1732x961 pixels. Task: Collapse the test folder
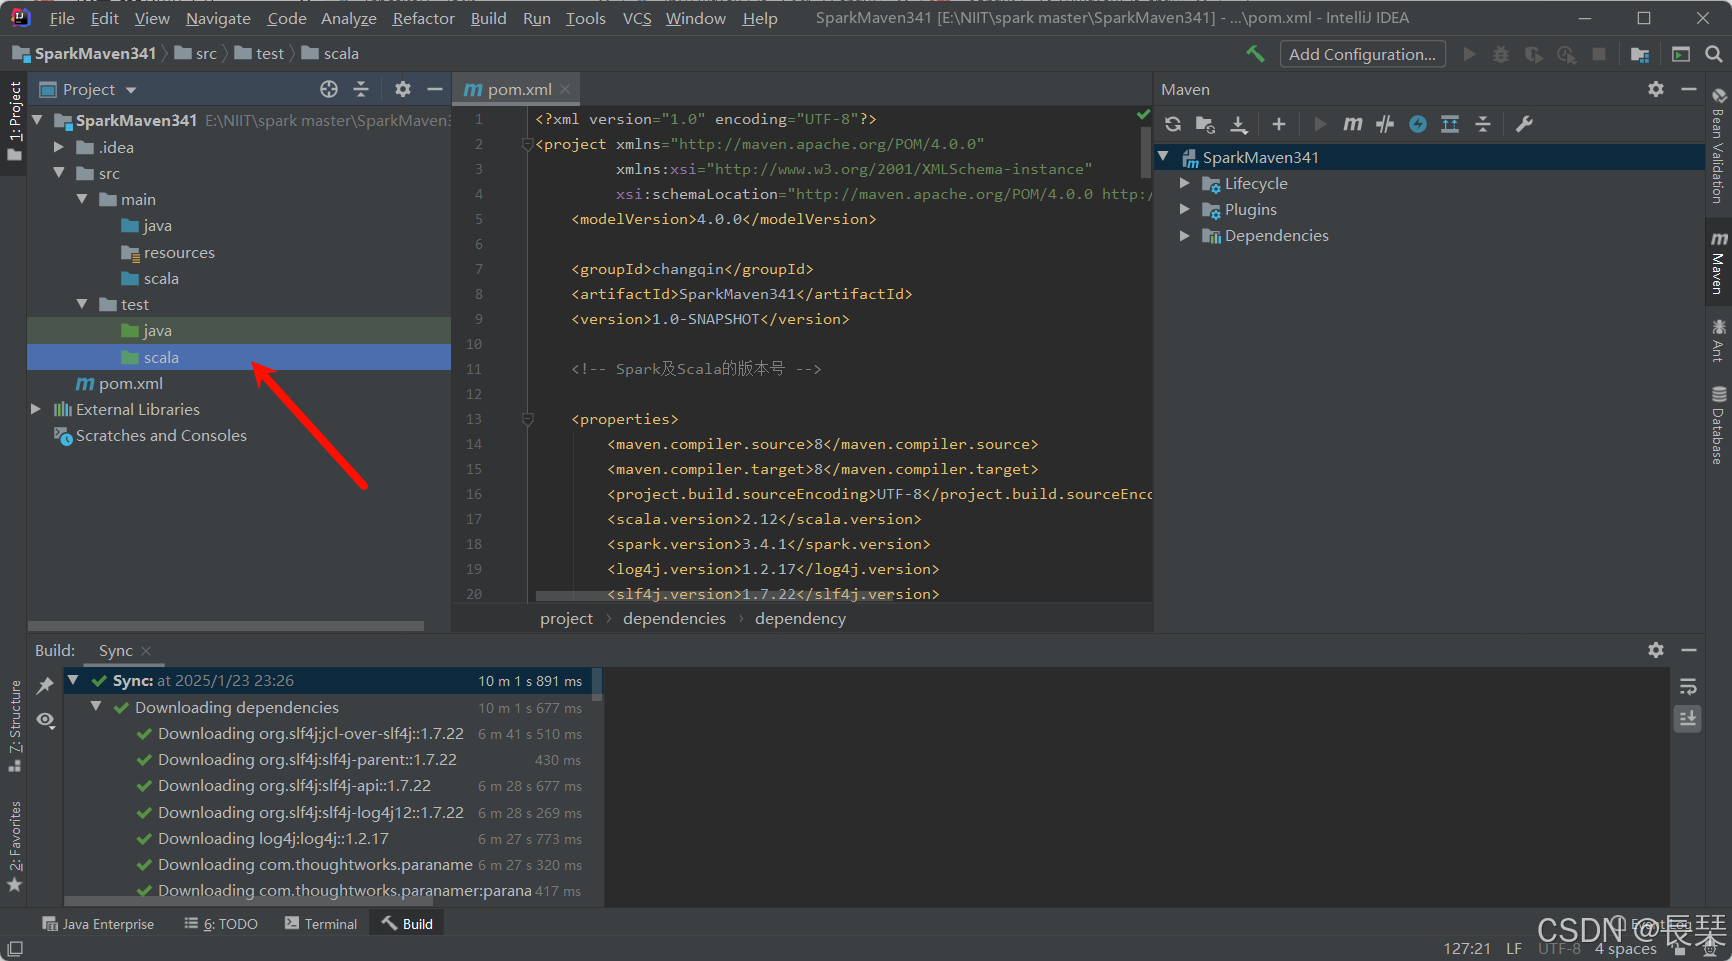point(82,304)
